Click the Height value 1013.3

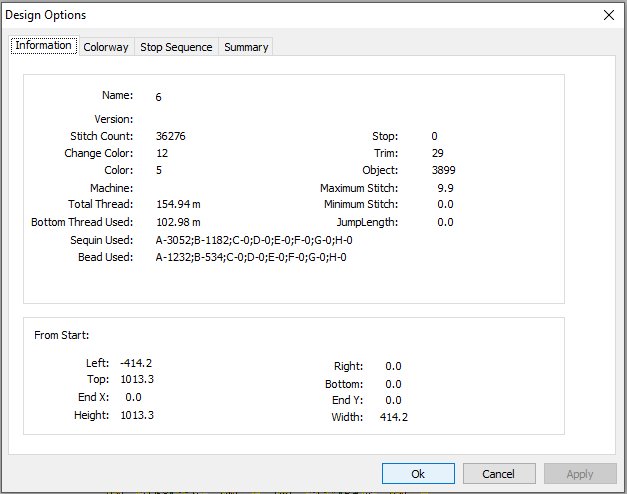(x=137, y=415)
